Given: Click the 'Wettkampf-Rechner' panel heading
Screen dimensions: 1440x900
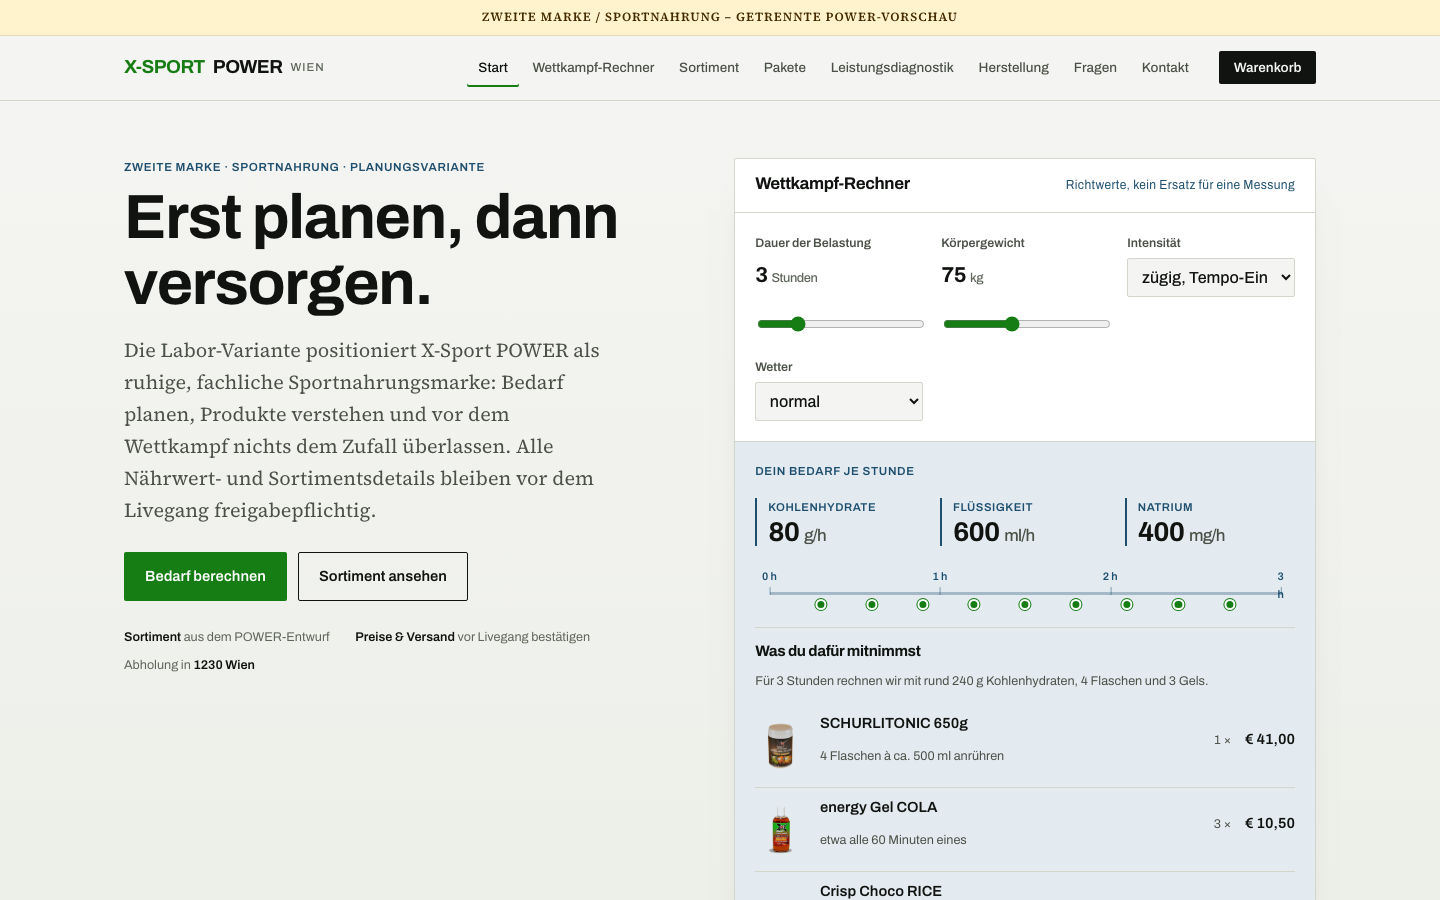Looking at the screenshot, I should click(833, 183).
